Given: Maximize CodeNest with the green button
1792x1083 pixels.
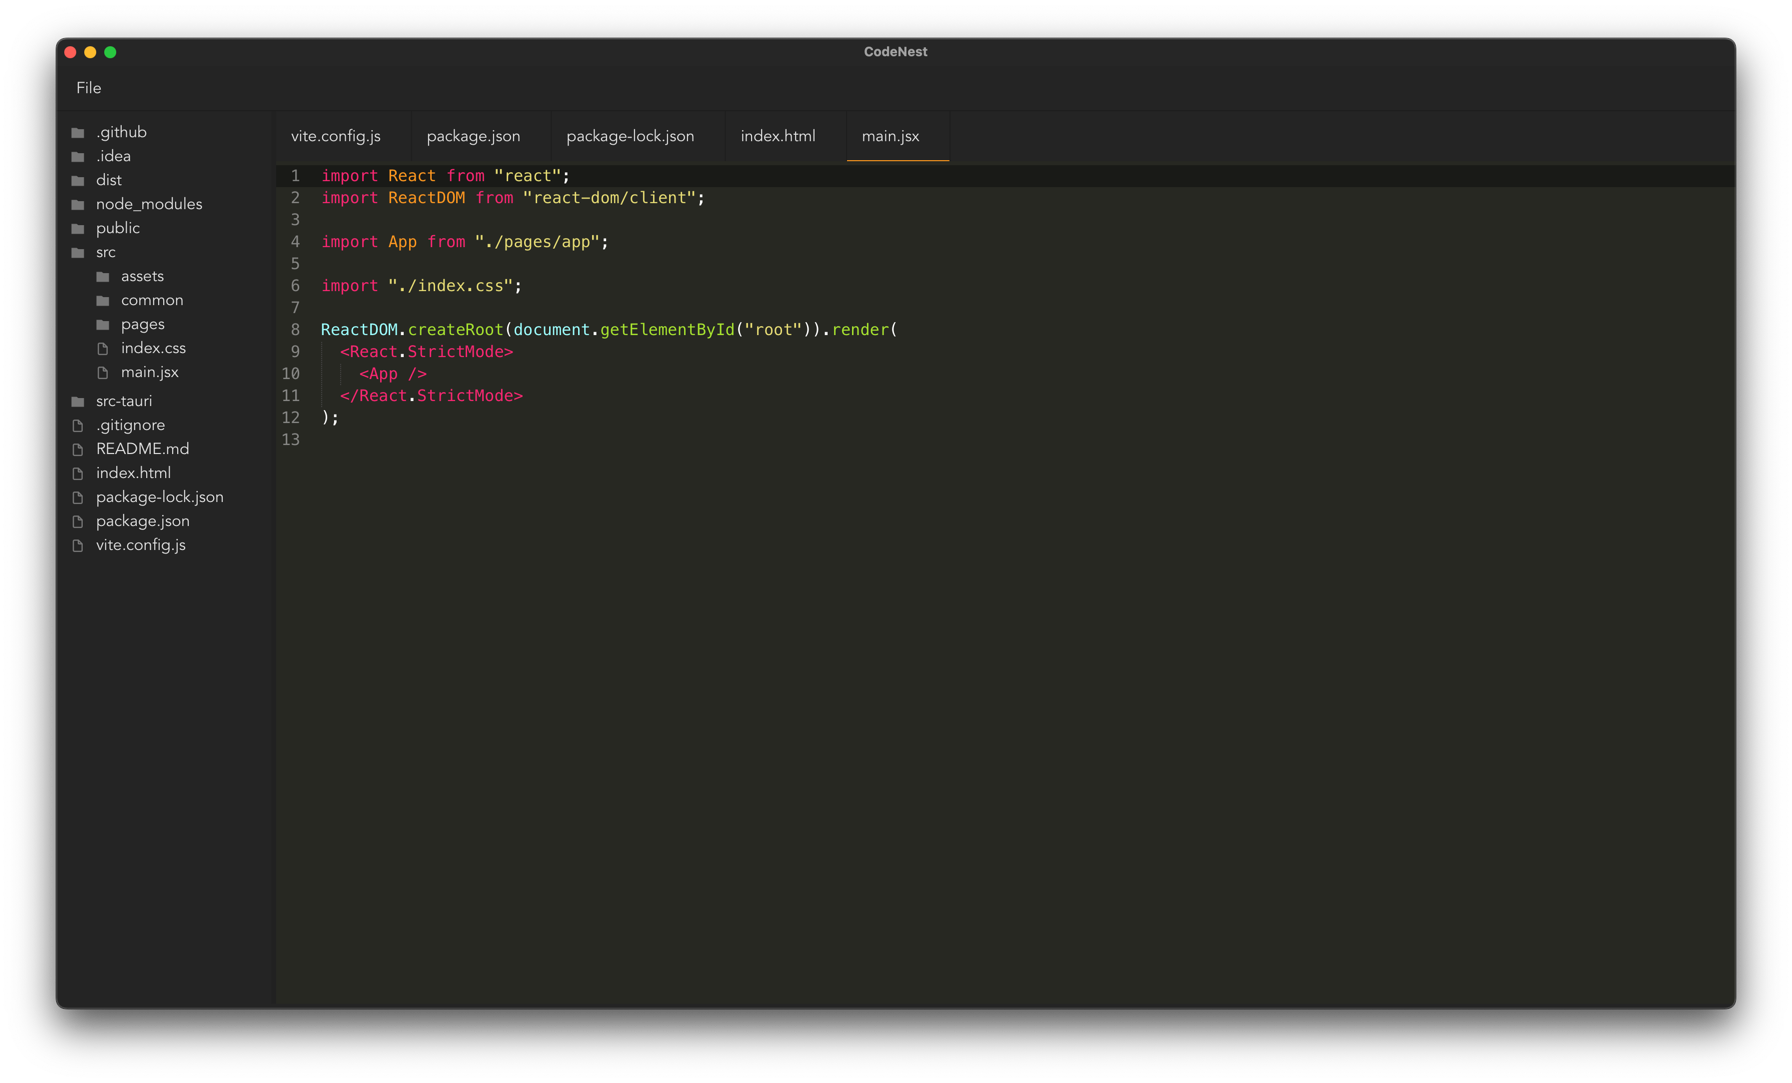Looking at the screenshot, I should 110,52.
